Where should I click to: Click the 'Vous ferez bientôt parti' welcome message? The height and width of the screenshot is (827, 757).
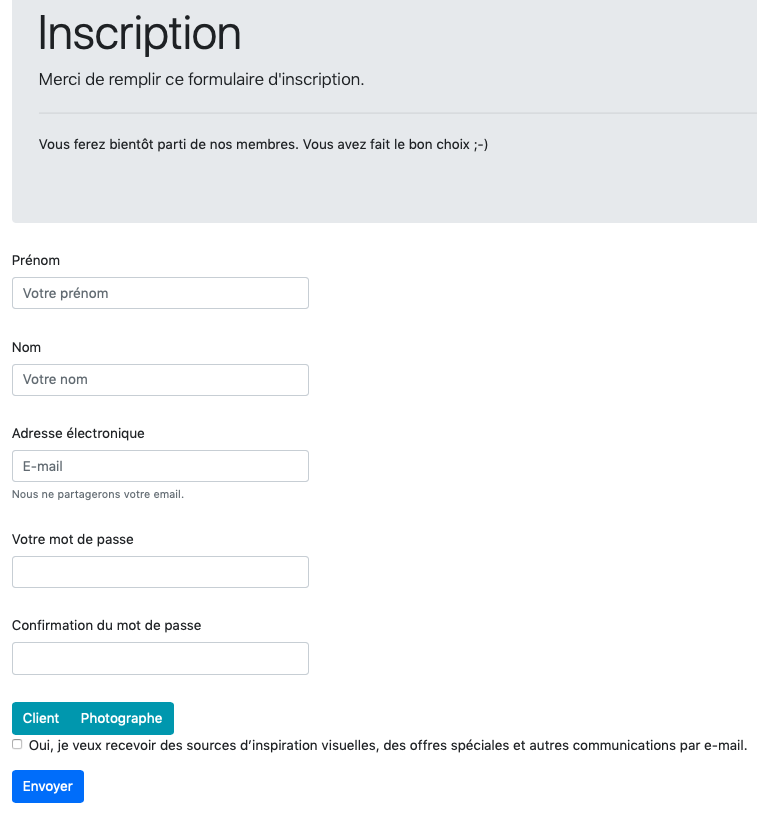(x=263, y=144)
